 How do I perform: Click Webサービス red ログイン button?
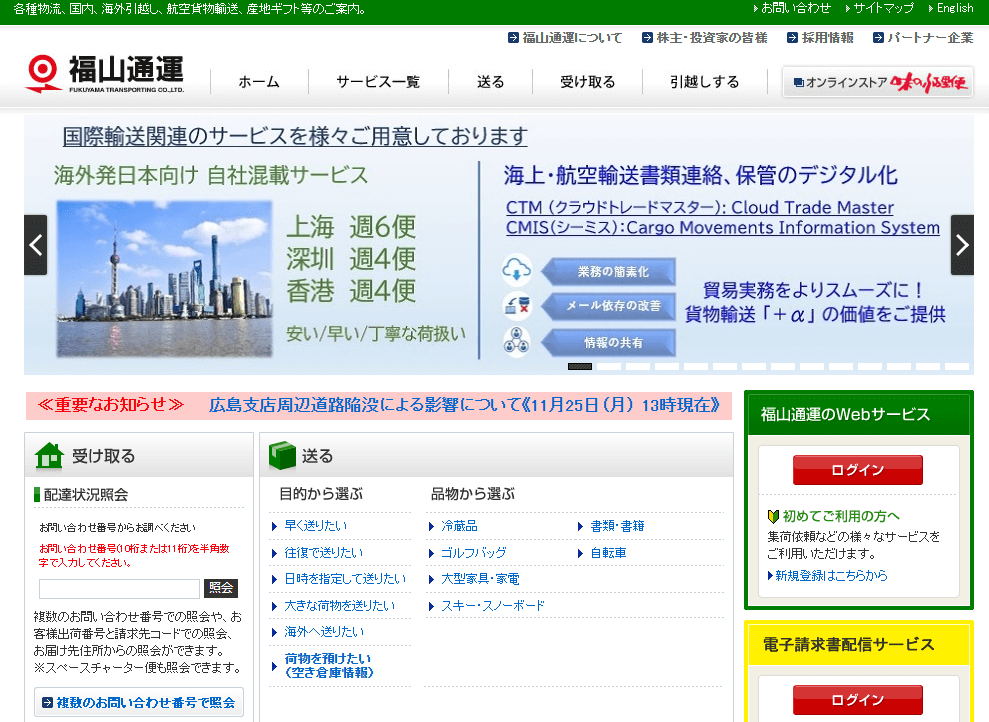click(858, 470)
